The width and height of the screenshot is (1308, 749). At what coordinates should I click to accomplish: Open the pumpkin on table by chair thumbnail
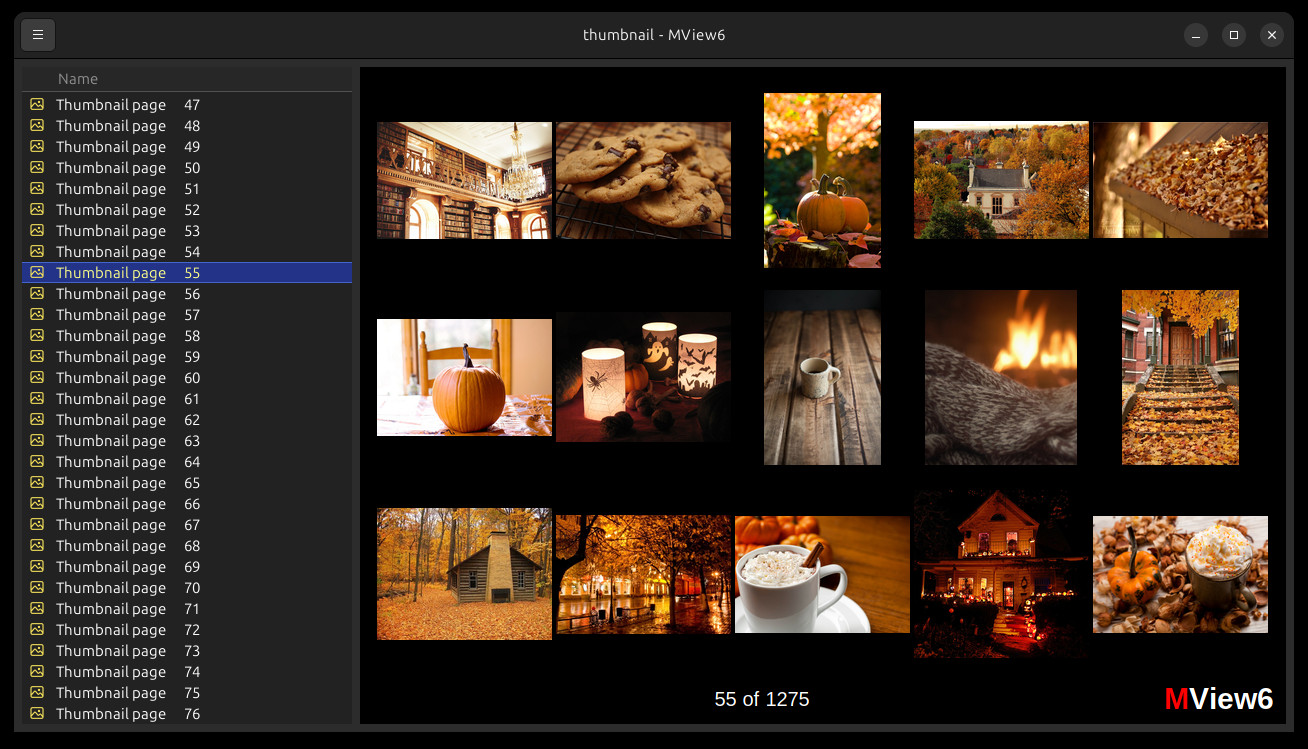(x=464, y=377)
